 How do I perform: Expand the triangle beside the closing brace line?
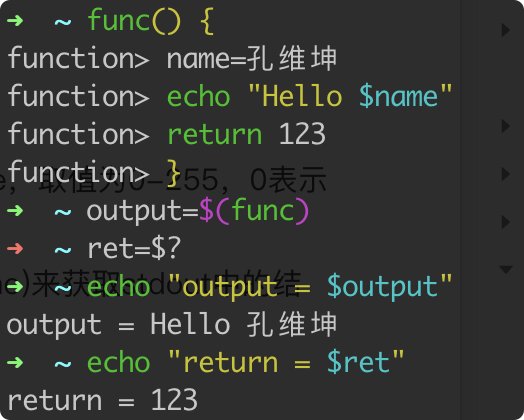(506, 174)
